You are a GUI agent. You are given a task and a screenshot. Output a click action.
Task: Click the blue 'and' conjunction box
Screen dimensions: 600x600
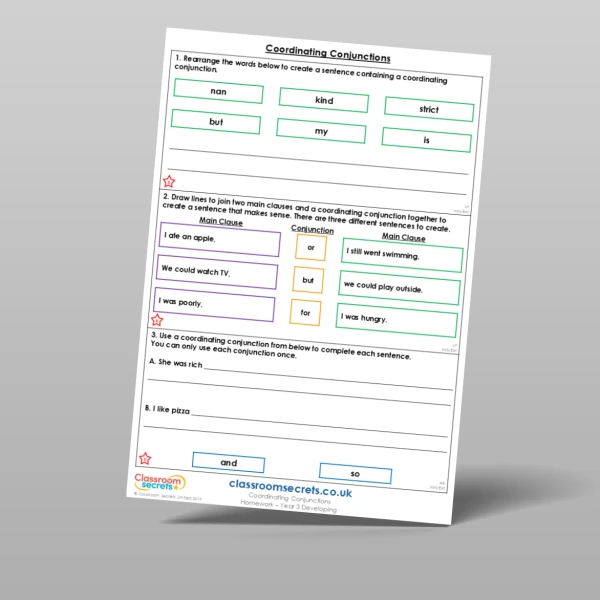pos(228,463)
